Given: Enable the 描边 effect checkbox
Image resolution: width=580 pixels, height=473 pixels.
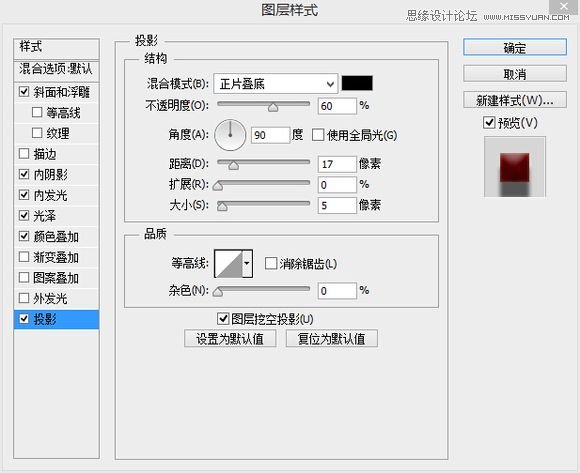Looking at the screenshot, I should click(24, 153).
